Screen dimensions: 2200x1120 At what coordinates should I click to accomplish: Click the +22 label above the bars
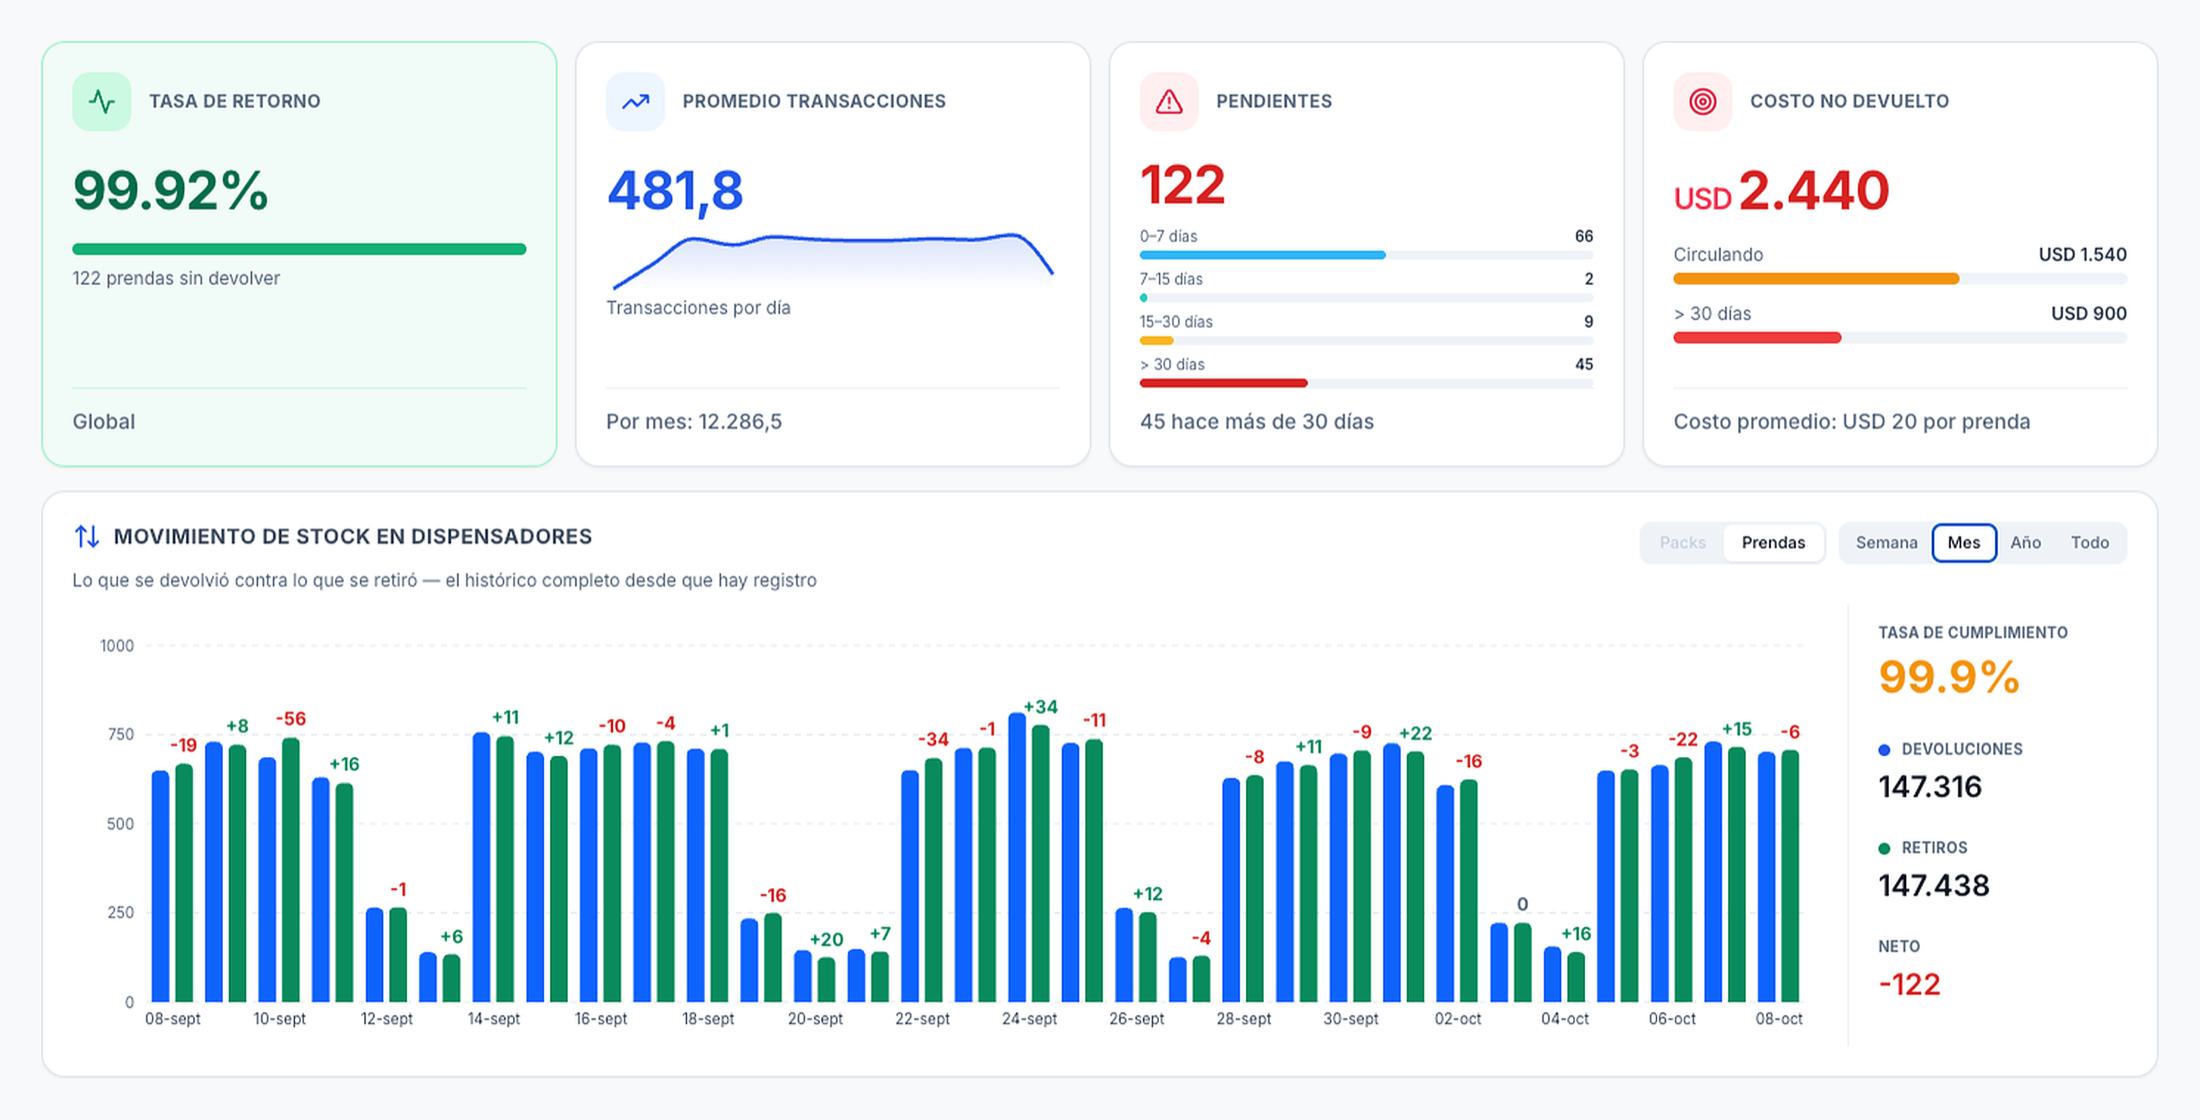[1415, 733]
